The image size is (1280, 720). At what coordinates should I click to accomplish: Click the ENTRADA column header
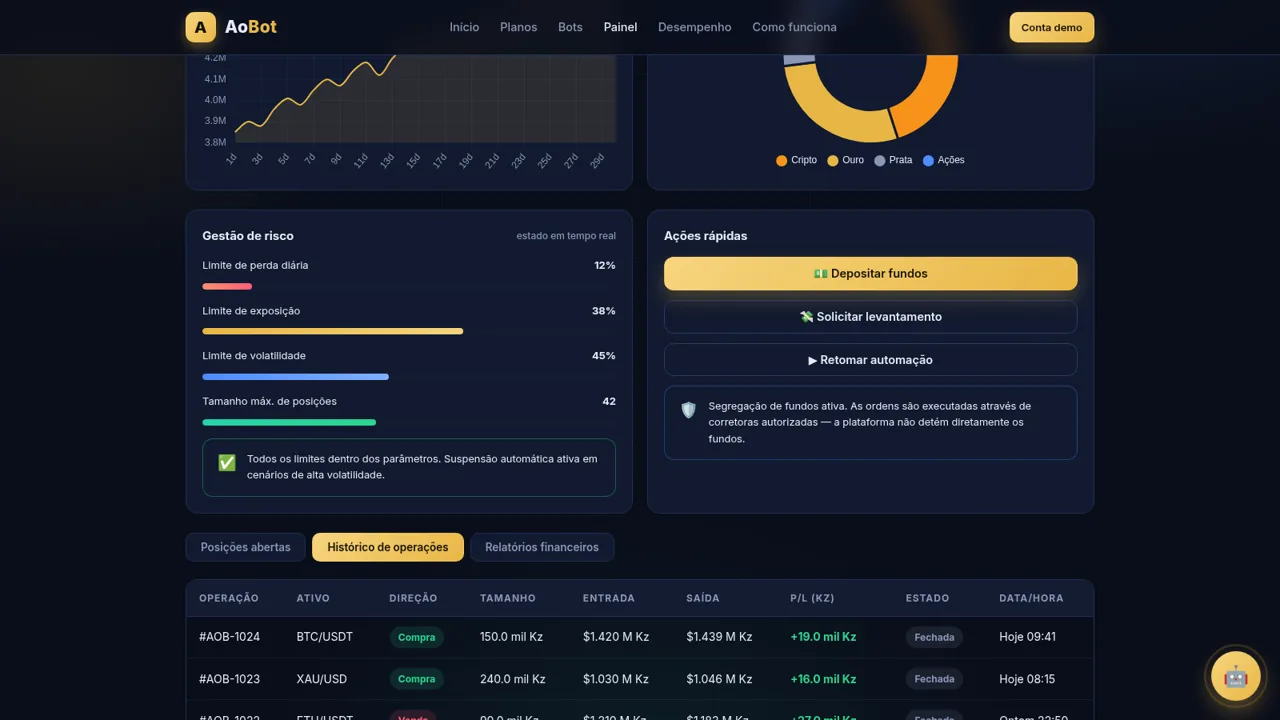[x=609, y=598]
